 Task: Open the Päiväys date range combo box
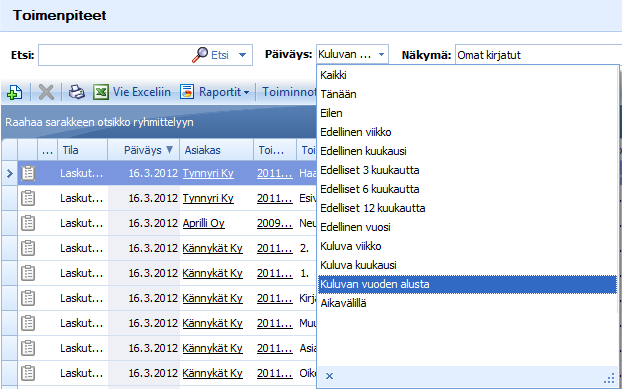[x=352, y=54]
